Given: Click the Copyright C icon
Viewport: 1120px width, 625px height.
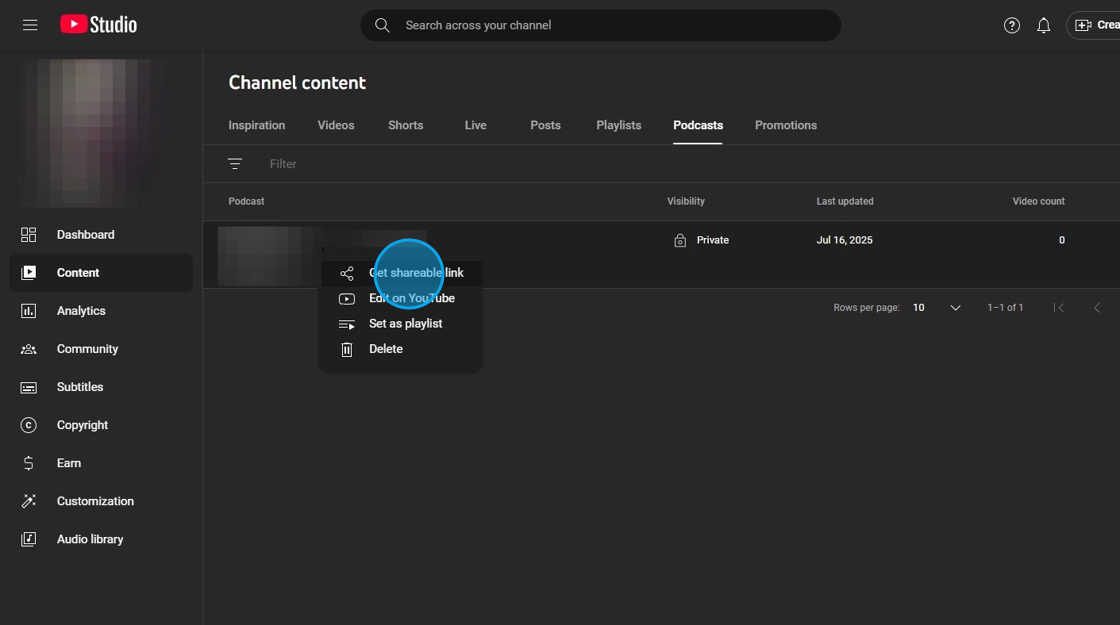Looking at the screenshot, I should pos(29,425).
